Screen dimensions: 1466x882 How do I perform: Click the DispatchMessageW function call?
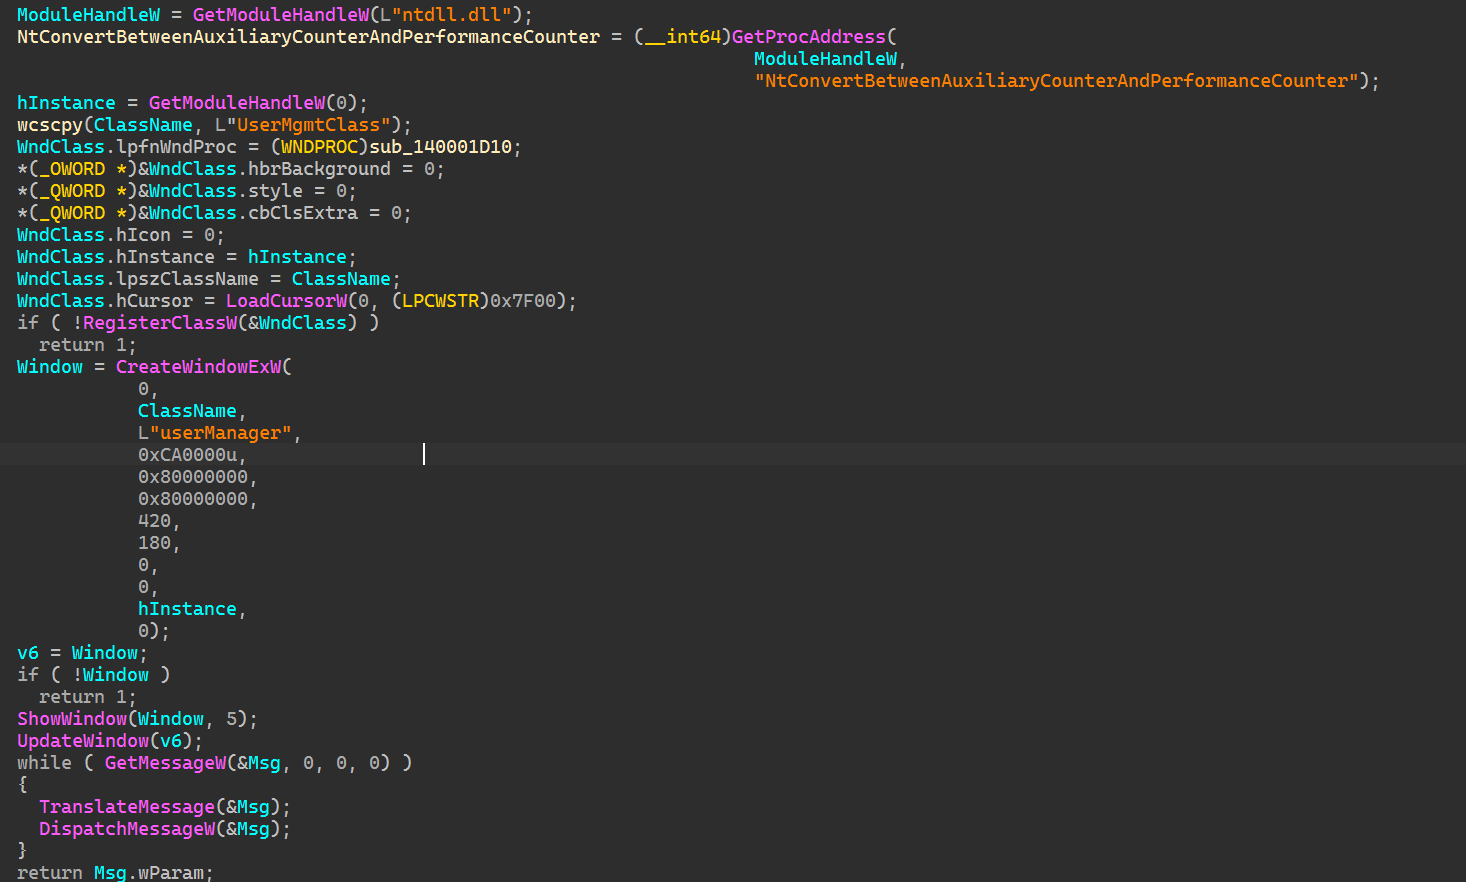[x=127, y=829]
